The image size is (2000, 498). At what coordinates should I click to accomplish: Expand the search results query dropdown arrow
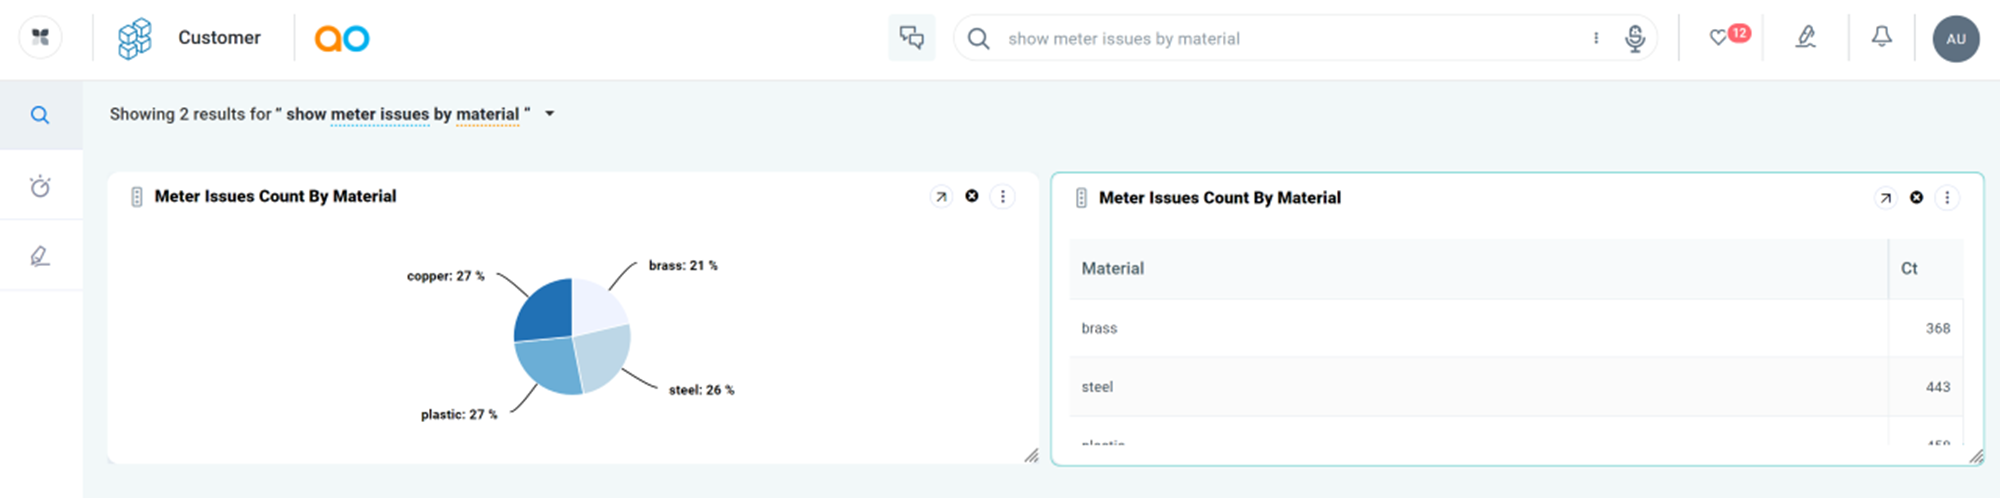550,114
